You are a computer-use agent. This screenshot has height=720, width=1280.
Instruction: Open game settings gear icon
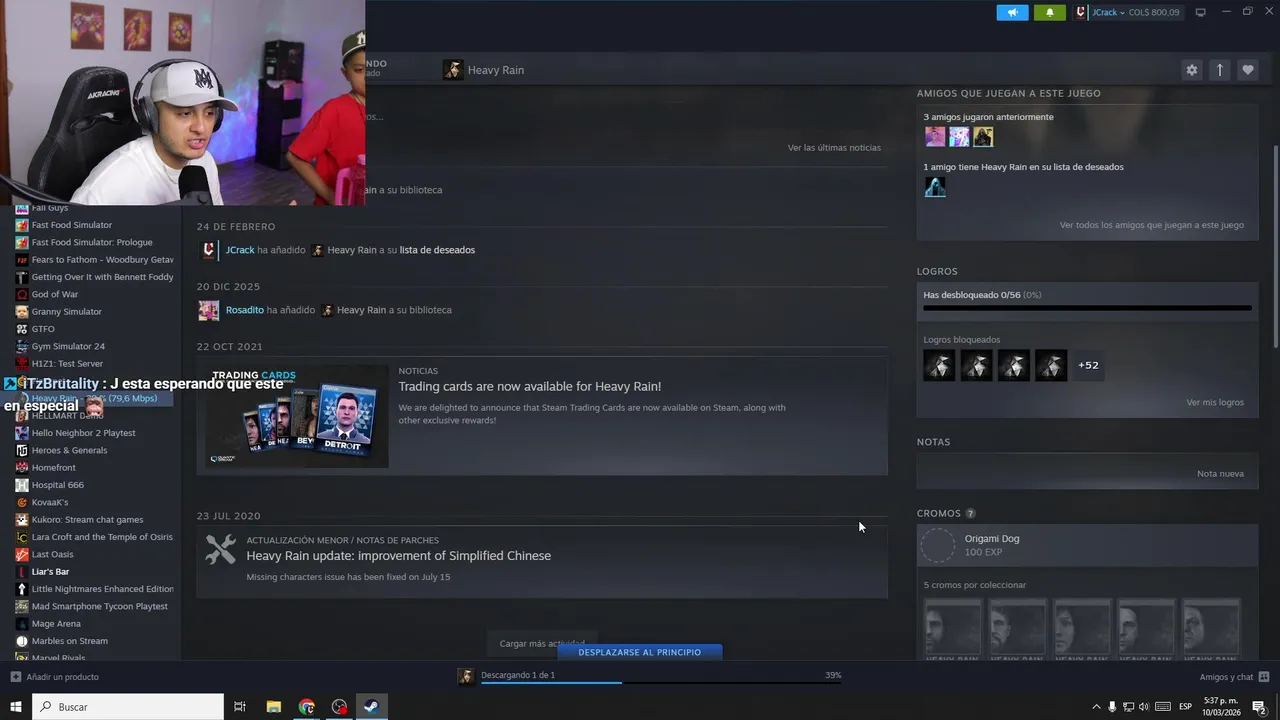[x=1191, y=70]
